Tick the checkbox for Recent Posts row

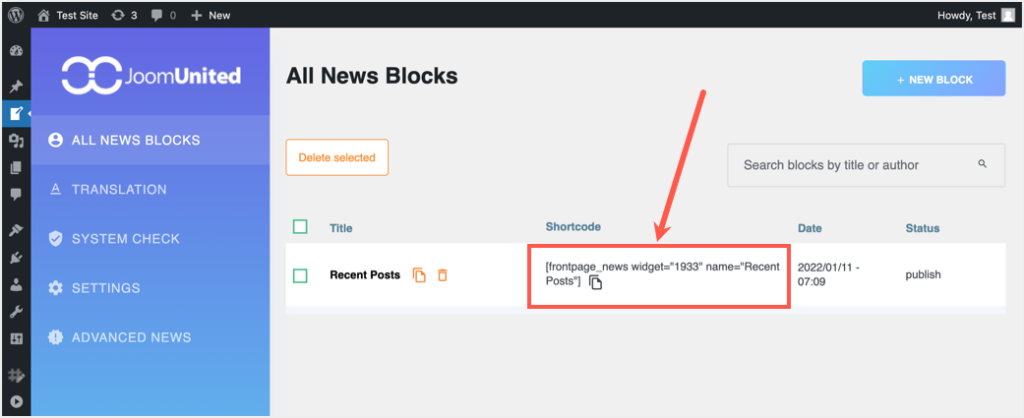pyautogui.click(x=300, y=275)
